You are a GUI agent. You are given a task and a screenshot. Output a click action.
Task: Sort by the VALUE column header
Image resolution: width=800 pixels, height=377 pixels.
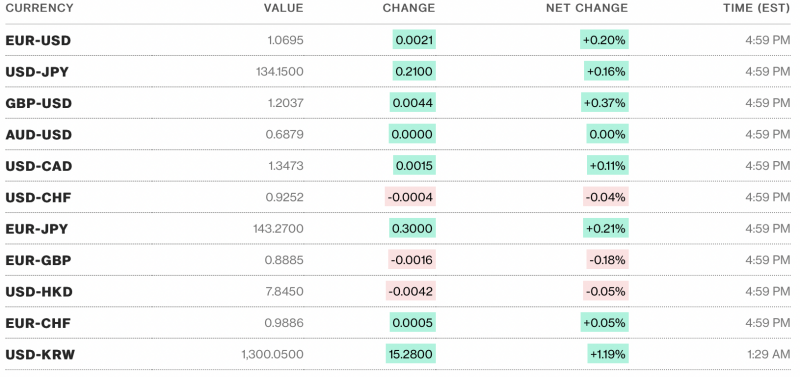coord(283,8)
